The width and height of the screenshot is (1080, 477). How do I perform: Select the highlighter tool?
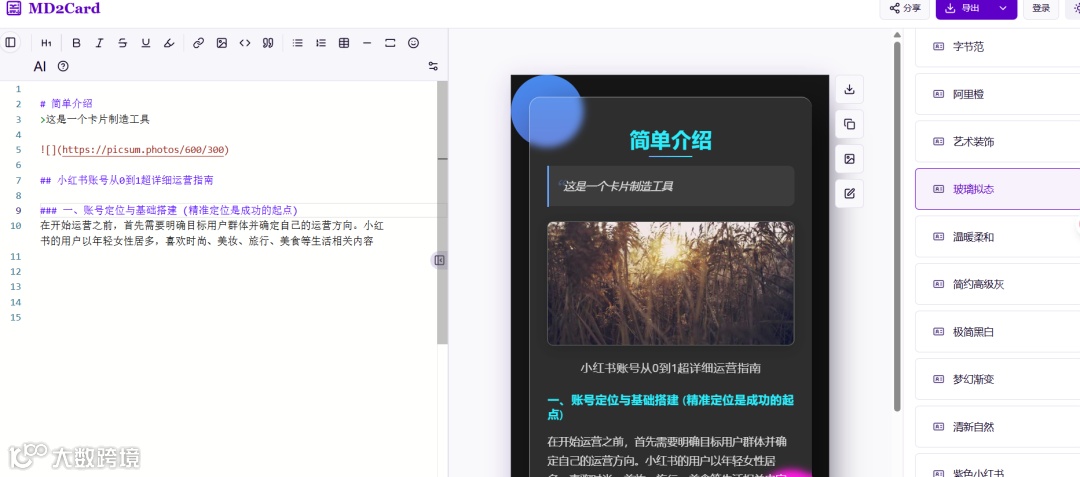pyautogui.click(x=169, y=43)
